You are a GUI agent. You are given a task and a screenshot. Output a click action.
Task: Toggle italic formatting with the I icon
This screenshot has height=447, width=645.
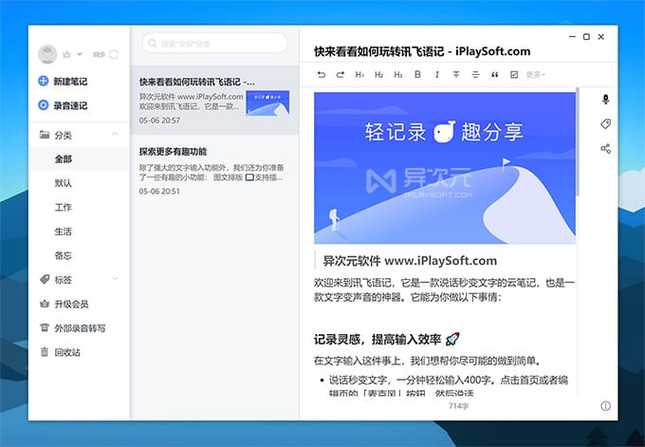[437, 74]
